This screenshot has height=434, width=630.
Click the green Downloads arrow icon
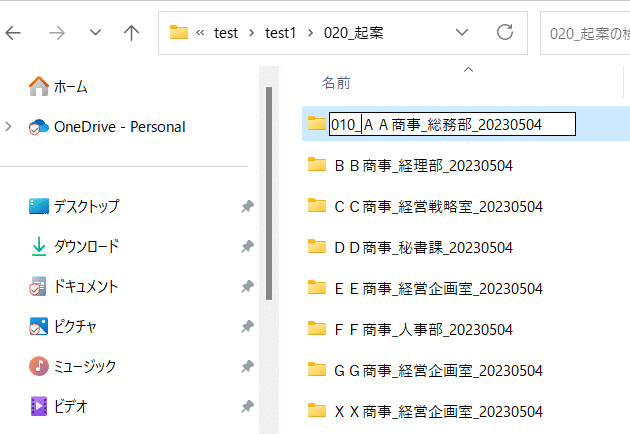pos(39,246)
